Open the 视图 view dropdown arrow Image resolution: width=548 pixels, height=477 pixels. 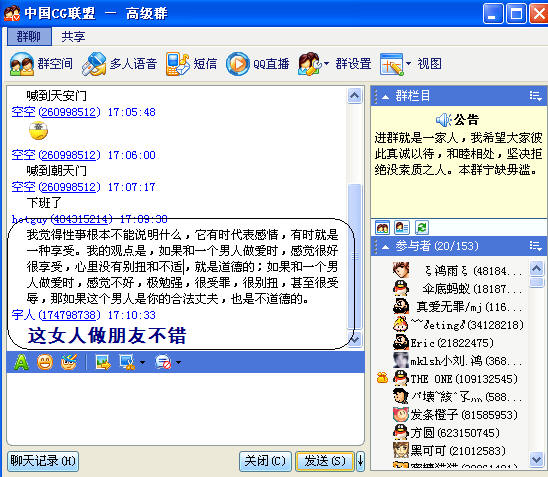pyautogui.click(x=408, y=64)
